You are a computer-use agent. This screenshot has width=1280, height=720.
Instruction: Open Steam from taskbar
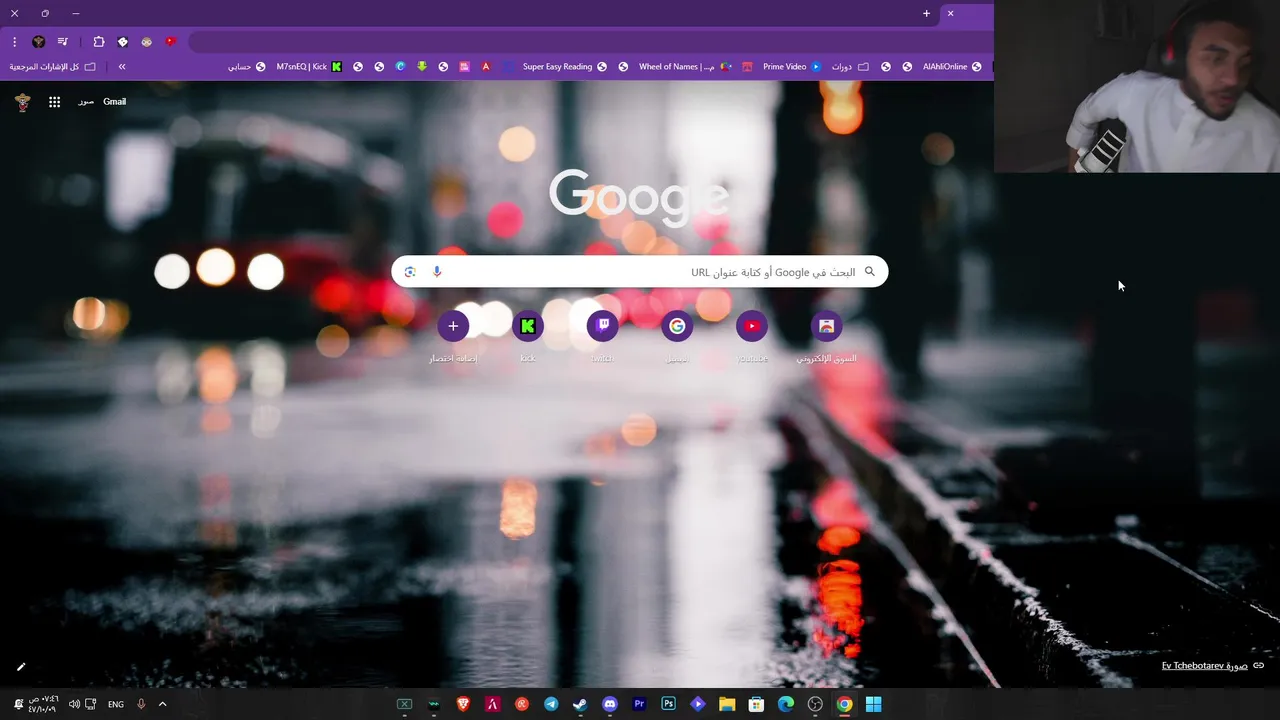coord(580,704)
